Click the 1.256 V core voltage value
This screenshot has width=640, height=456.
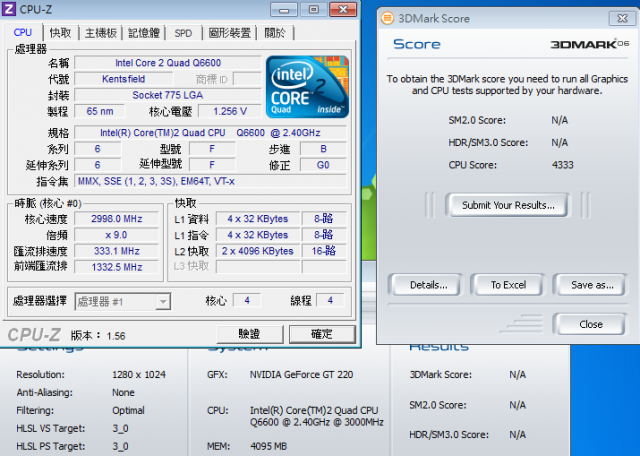230,111
